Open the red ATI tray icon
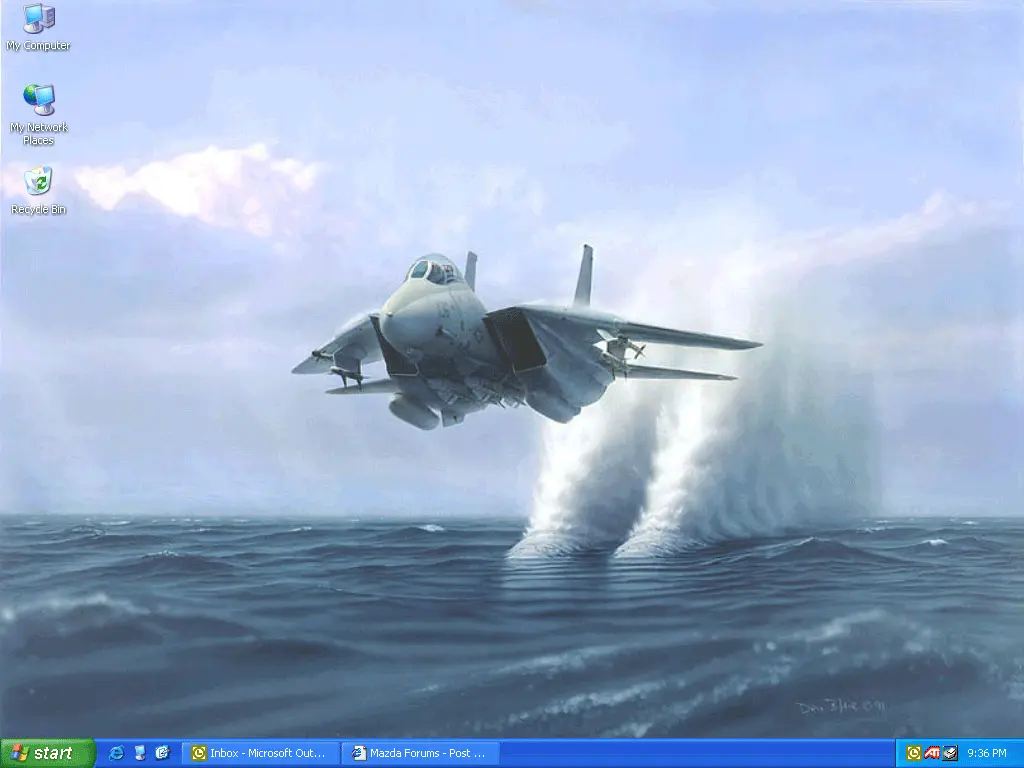Viewport: 1024px width, 768px height. coord(931,753)
